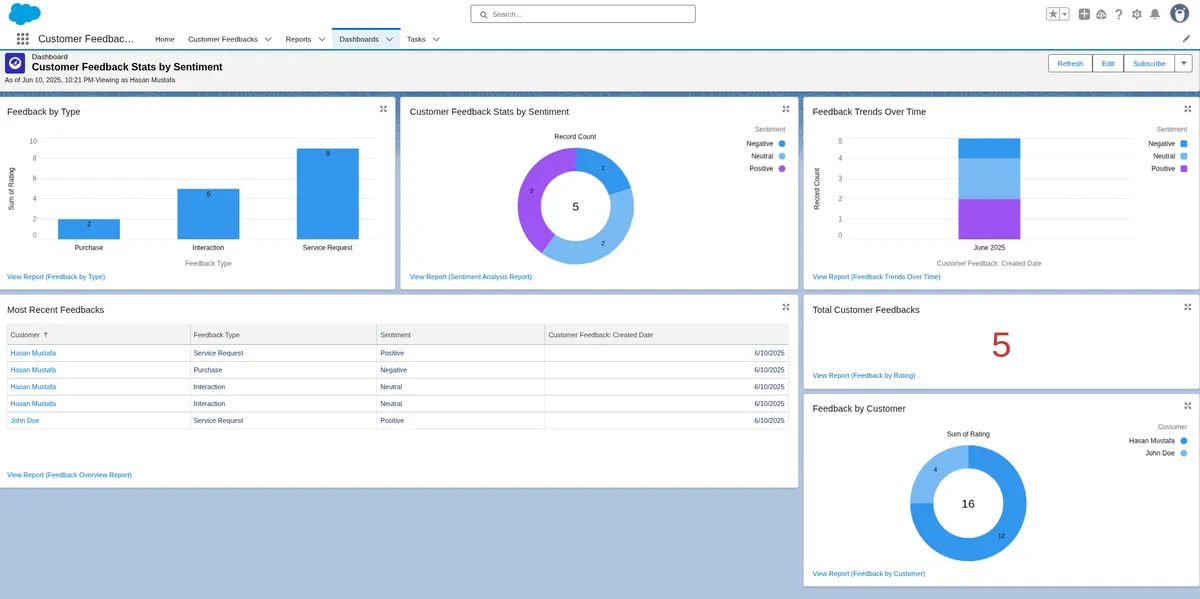Click the Subscribe button
Viewport: 1200px width, 599px height.
[1149, 63]
